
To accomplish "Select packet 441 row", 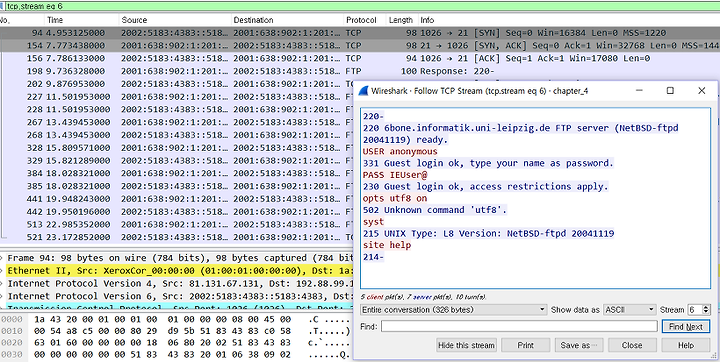I will (x=176, y=199).
